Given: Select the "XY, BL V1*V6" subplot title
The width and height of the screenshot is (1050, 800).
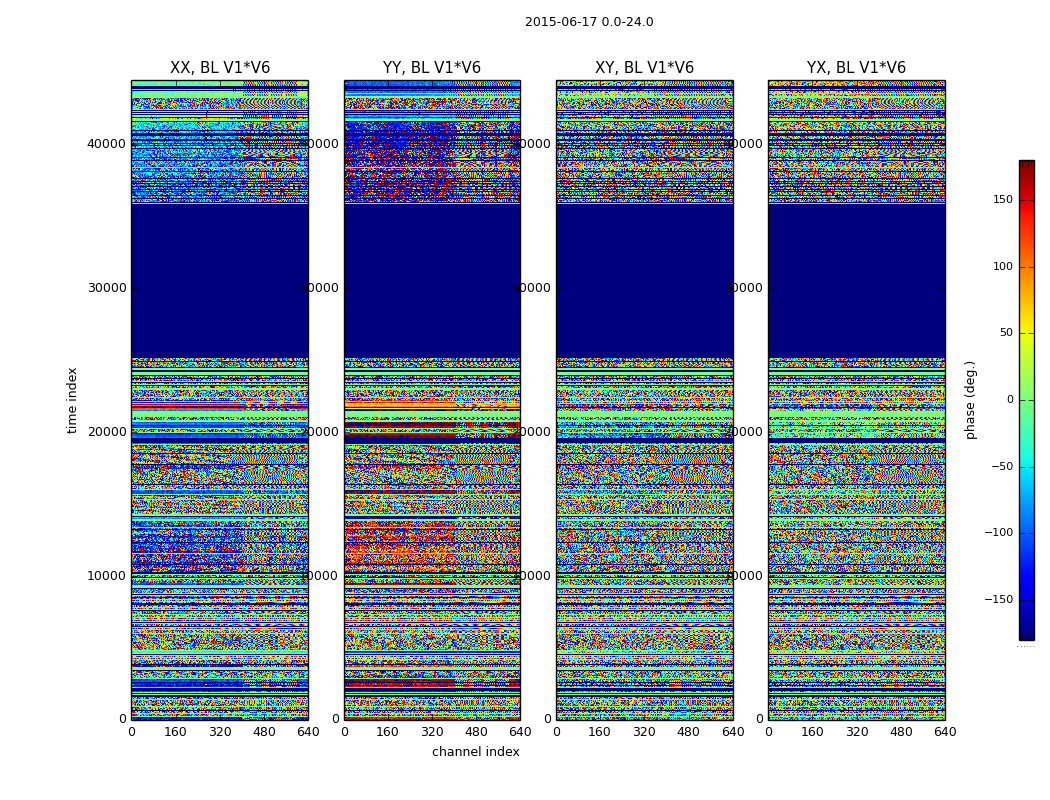Looking at the screenshot, I should click(x=644, y=68).
